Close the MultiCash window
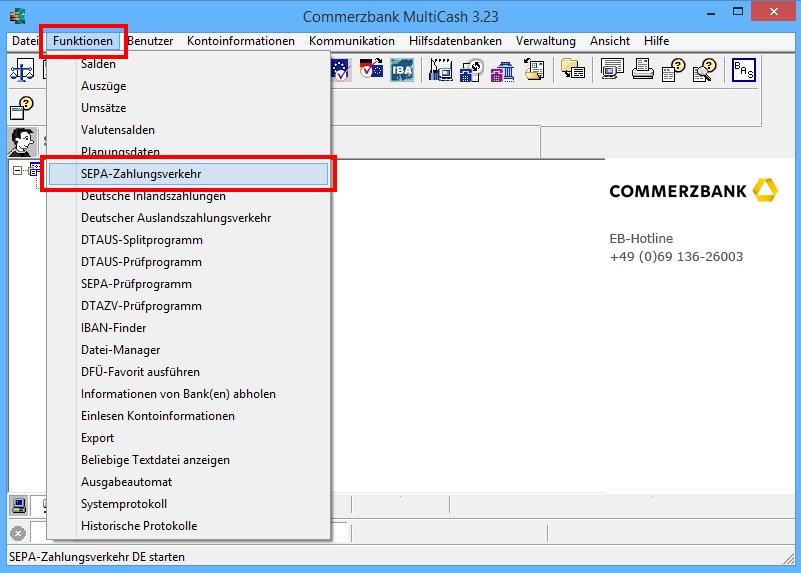801x573 pixels. point(774,12)
